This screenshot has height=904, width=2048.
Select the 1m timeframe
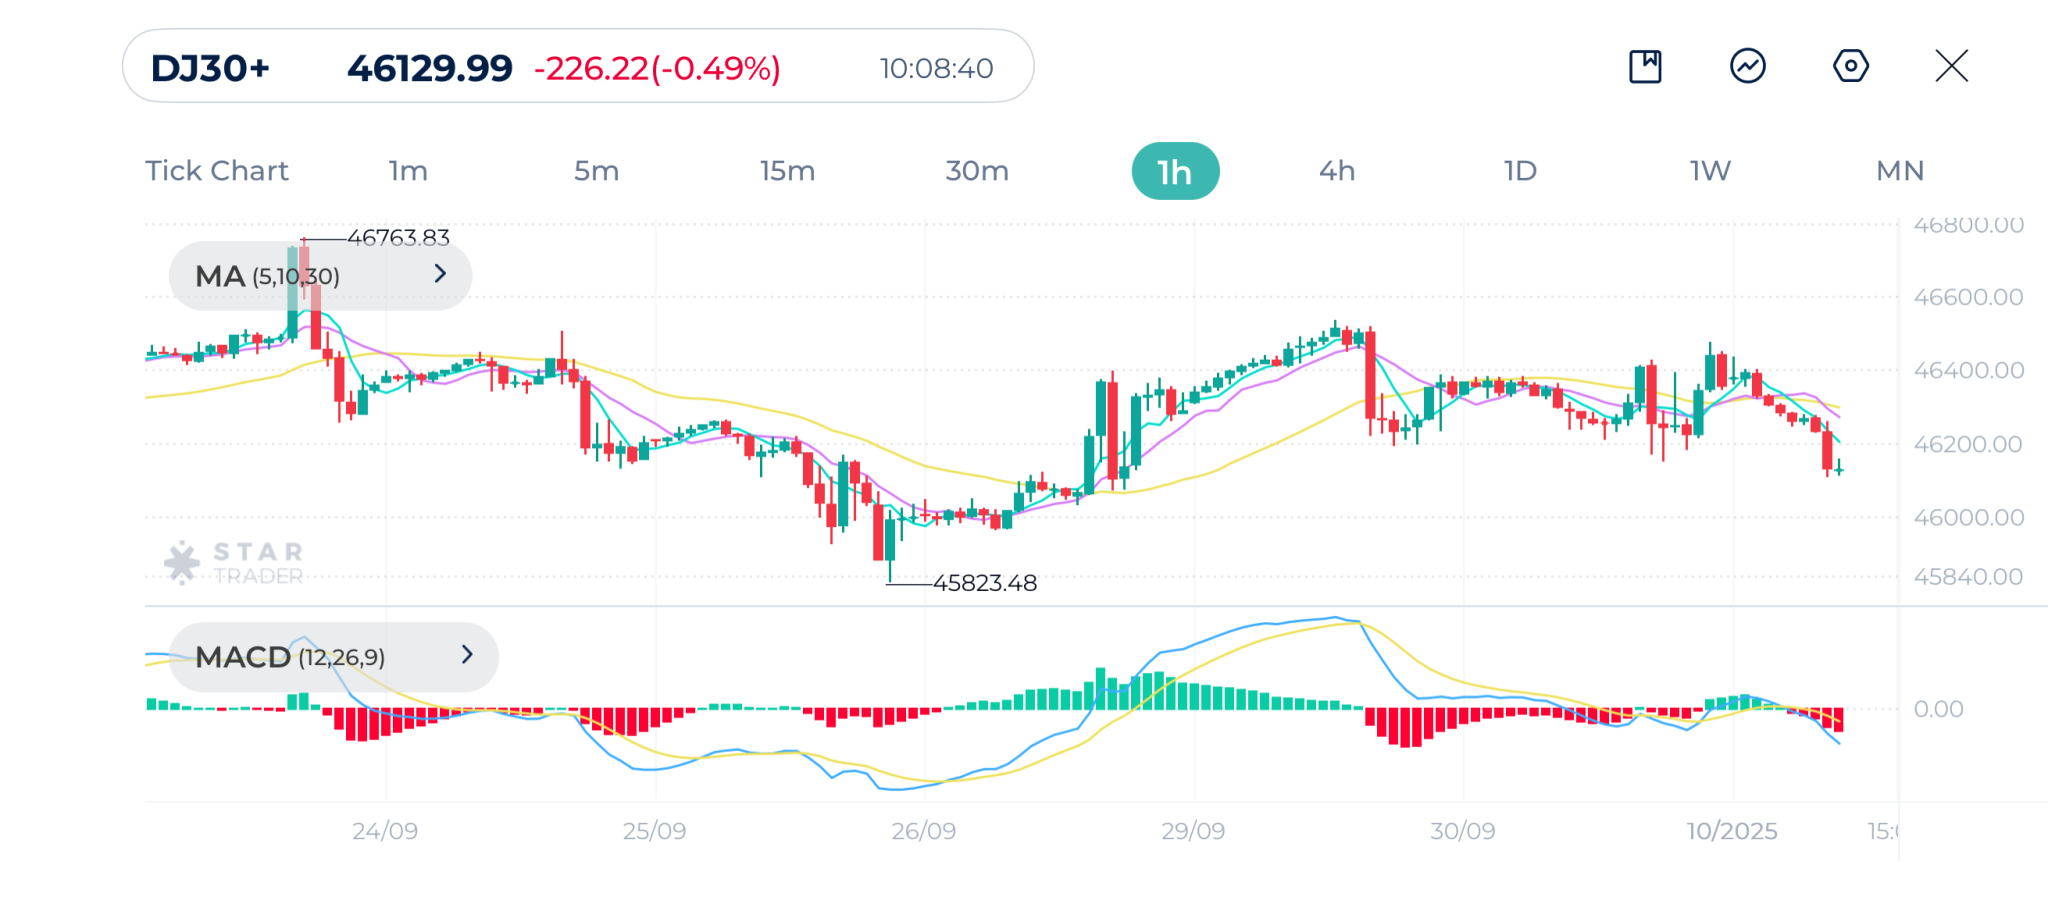point(408,171)
